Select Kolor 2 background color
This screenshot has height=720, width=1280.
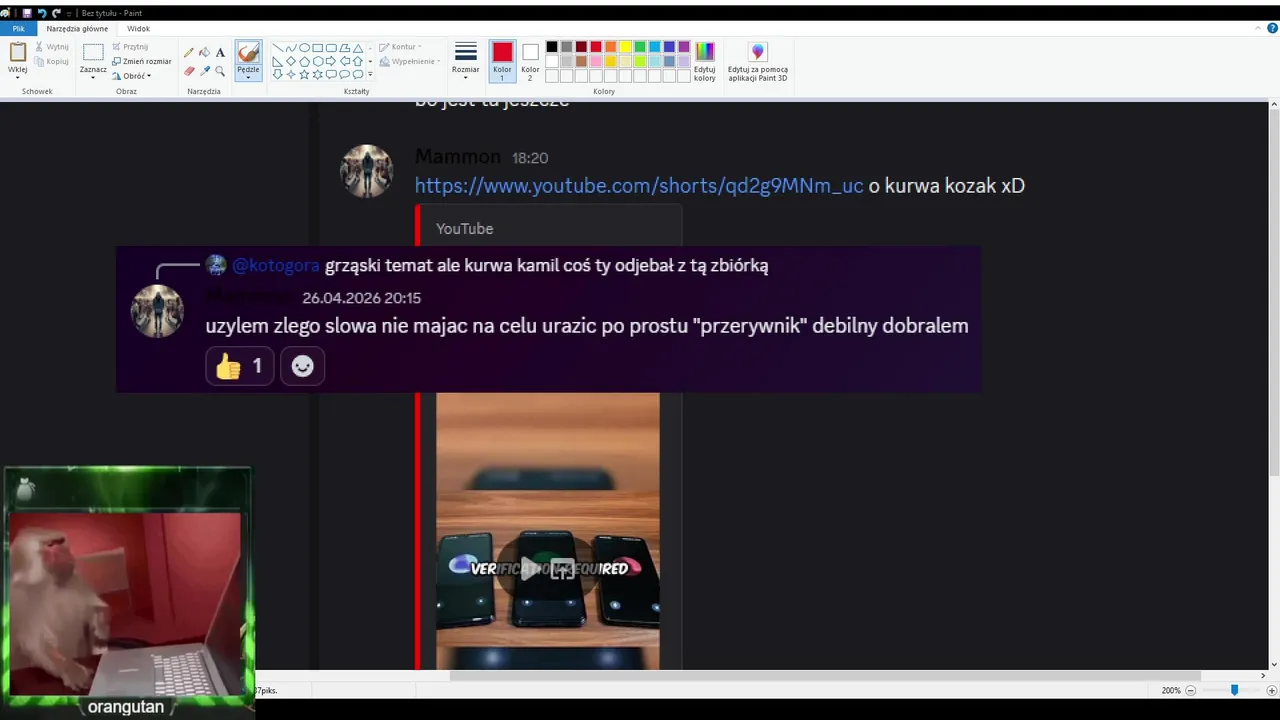530,61
